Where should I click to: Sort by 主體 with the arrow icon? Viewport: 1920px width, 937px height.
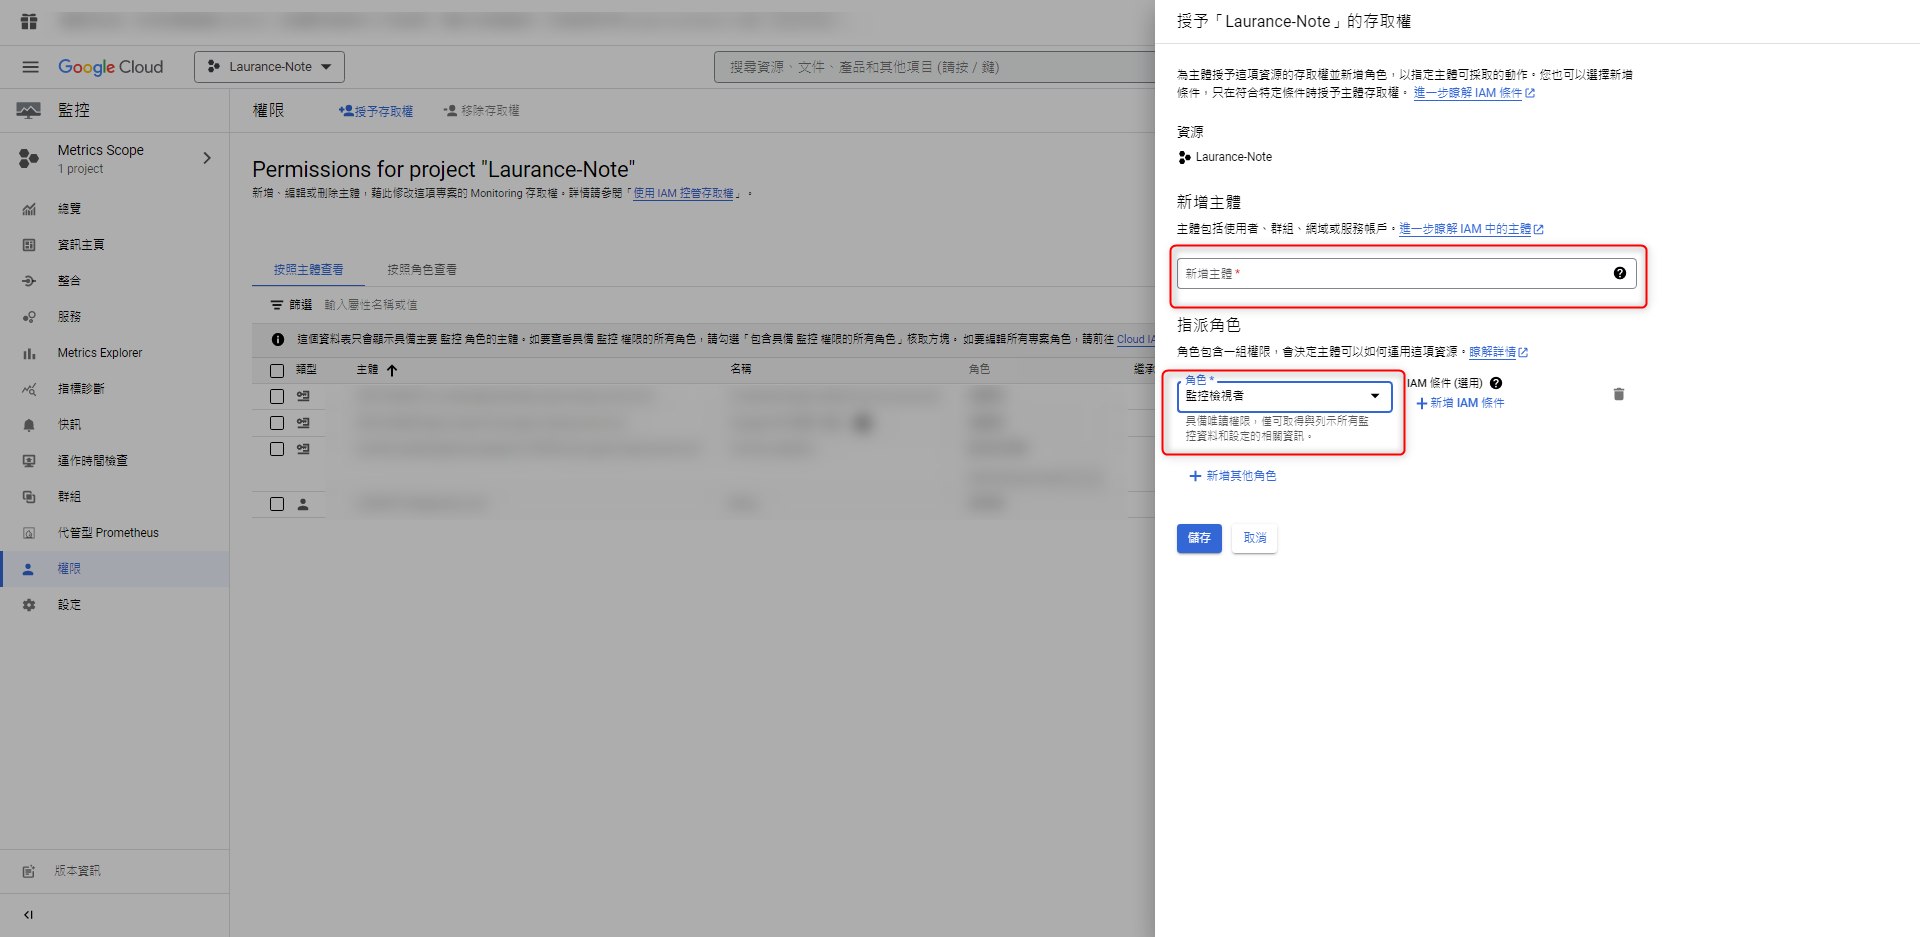tap(392, 370)
